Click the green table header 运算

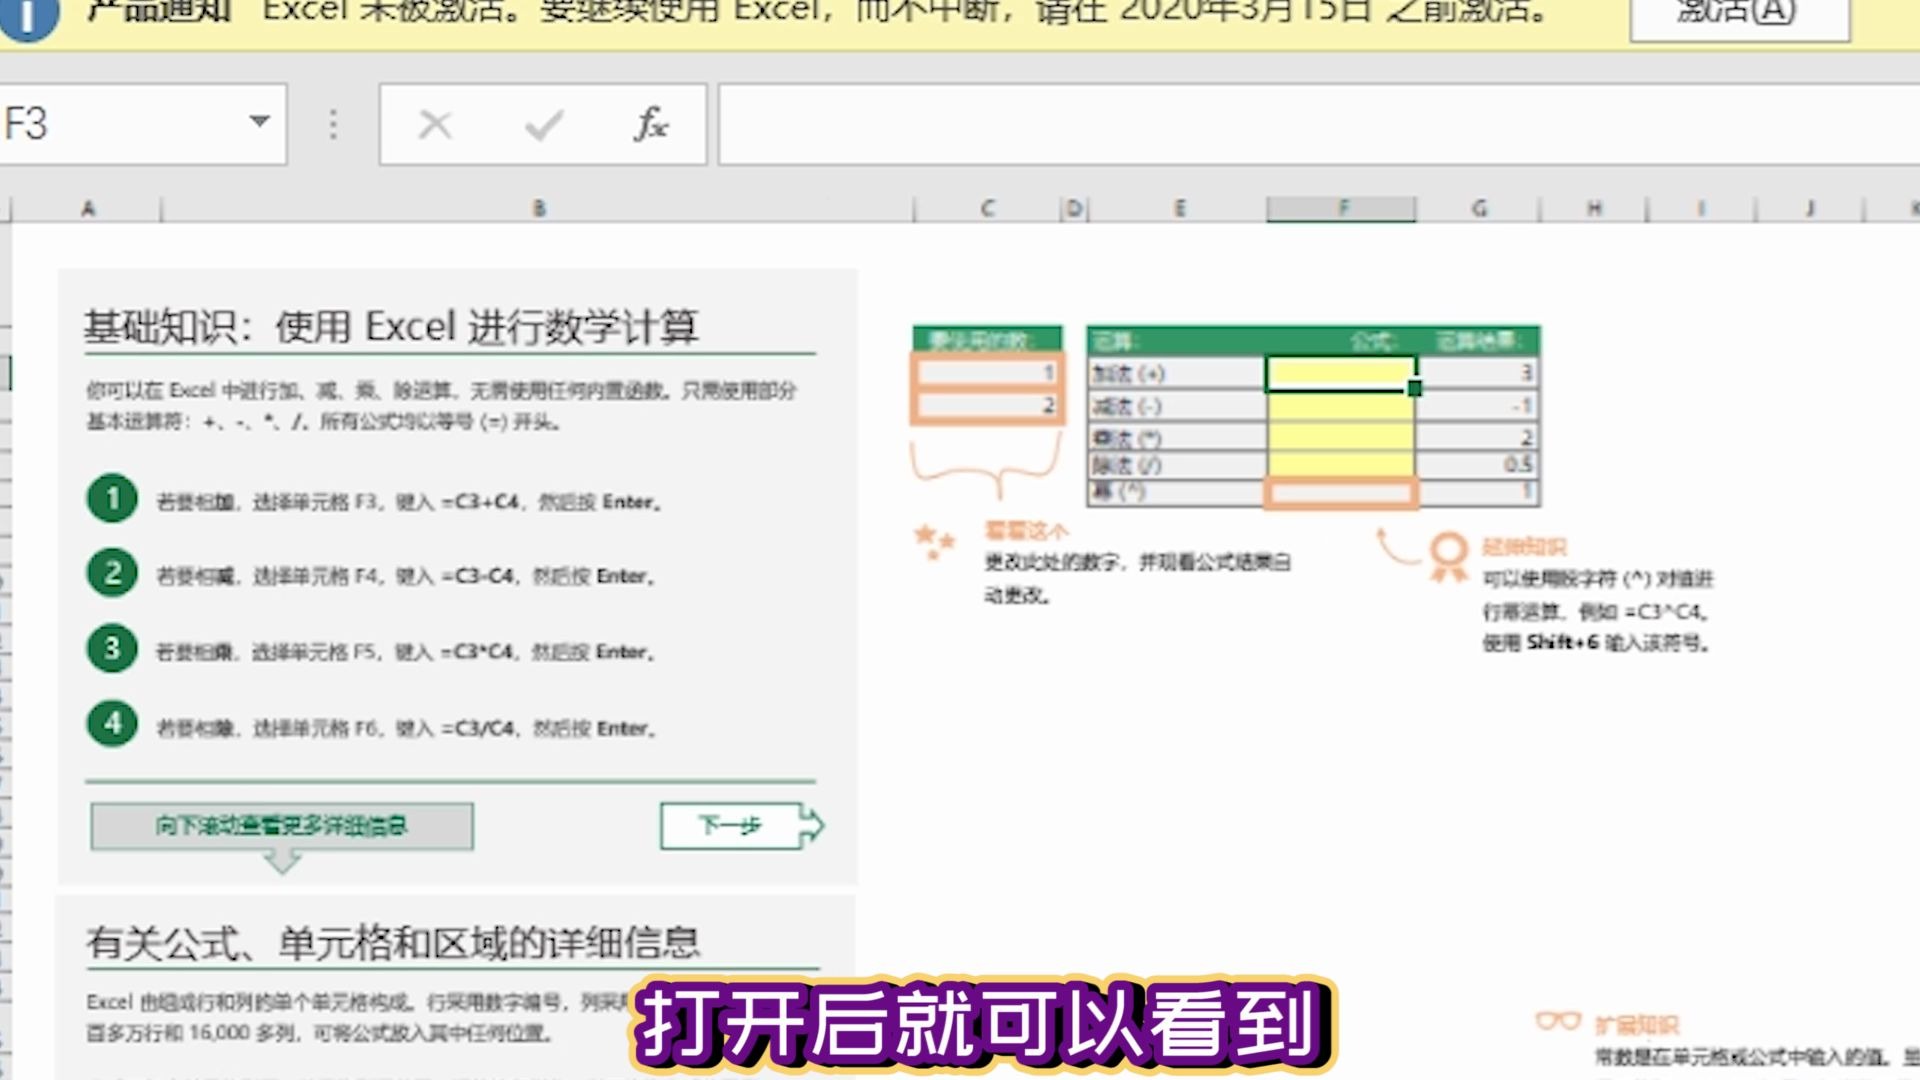pos(1113,341)
